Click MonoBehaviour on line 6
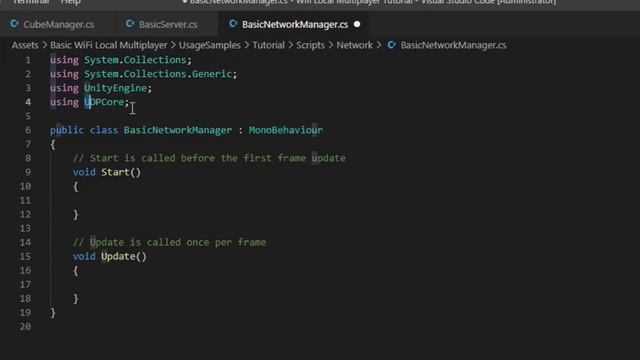The width and height of the screenshot is (640, 360). [x=286, y=130]
